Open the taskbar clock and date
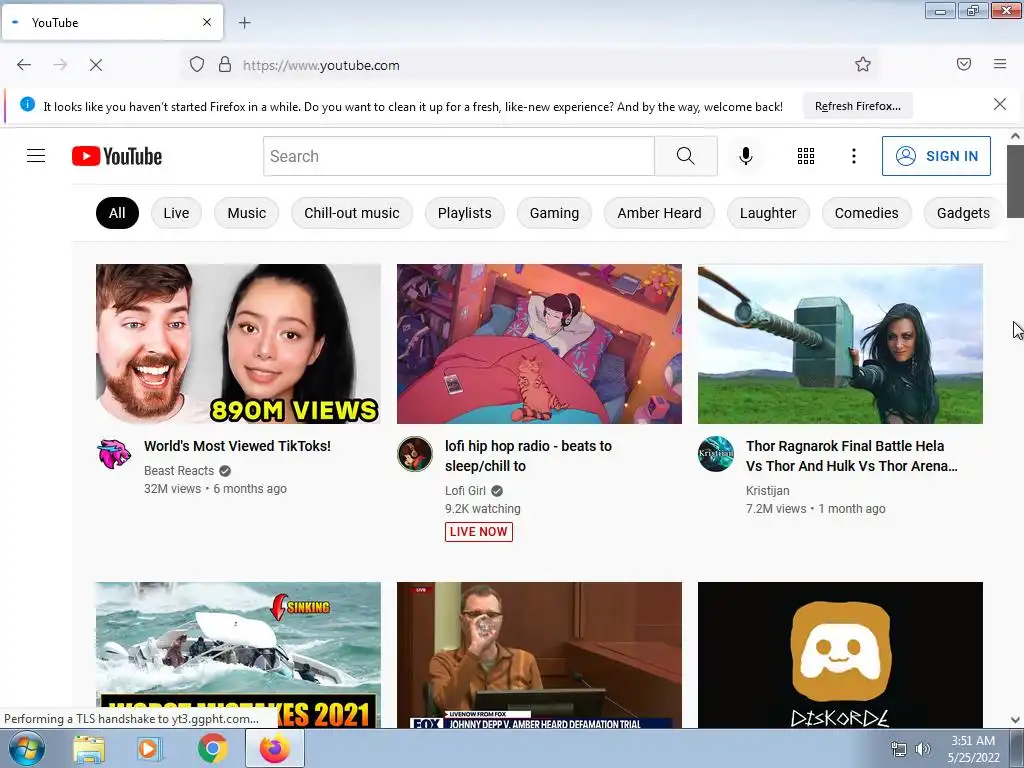Screen dimensions: 1024x768 tap(973, 749)
